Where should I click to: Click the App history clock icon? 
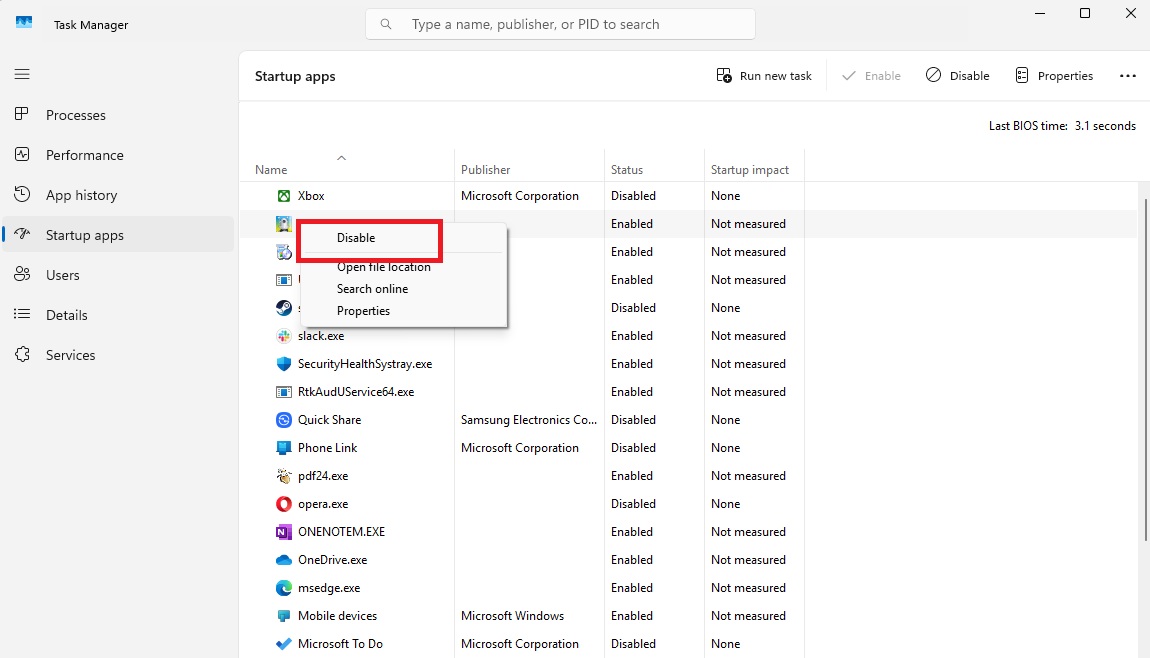(22, 194)
